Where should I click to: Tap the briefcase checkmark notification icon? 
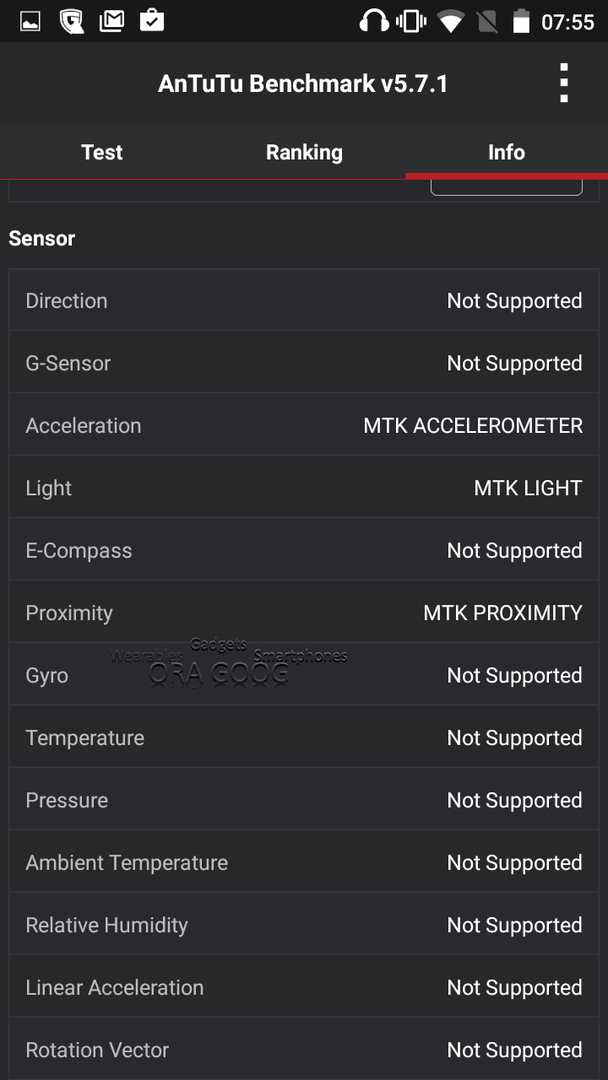(x=152, y=21)
